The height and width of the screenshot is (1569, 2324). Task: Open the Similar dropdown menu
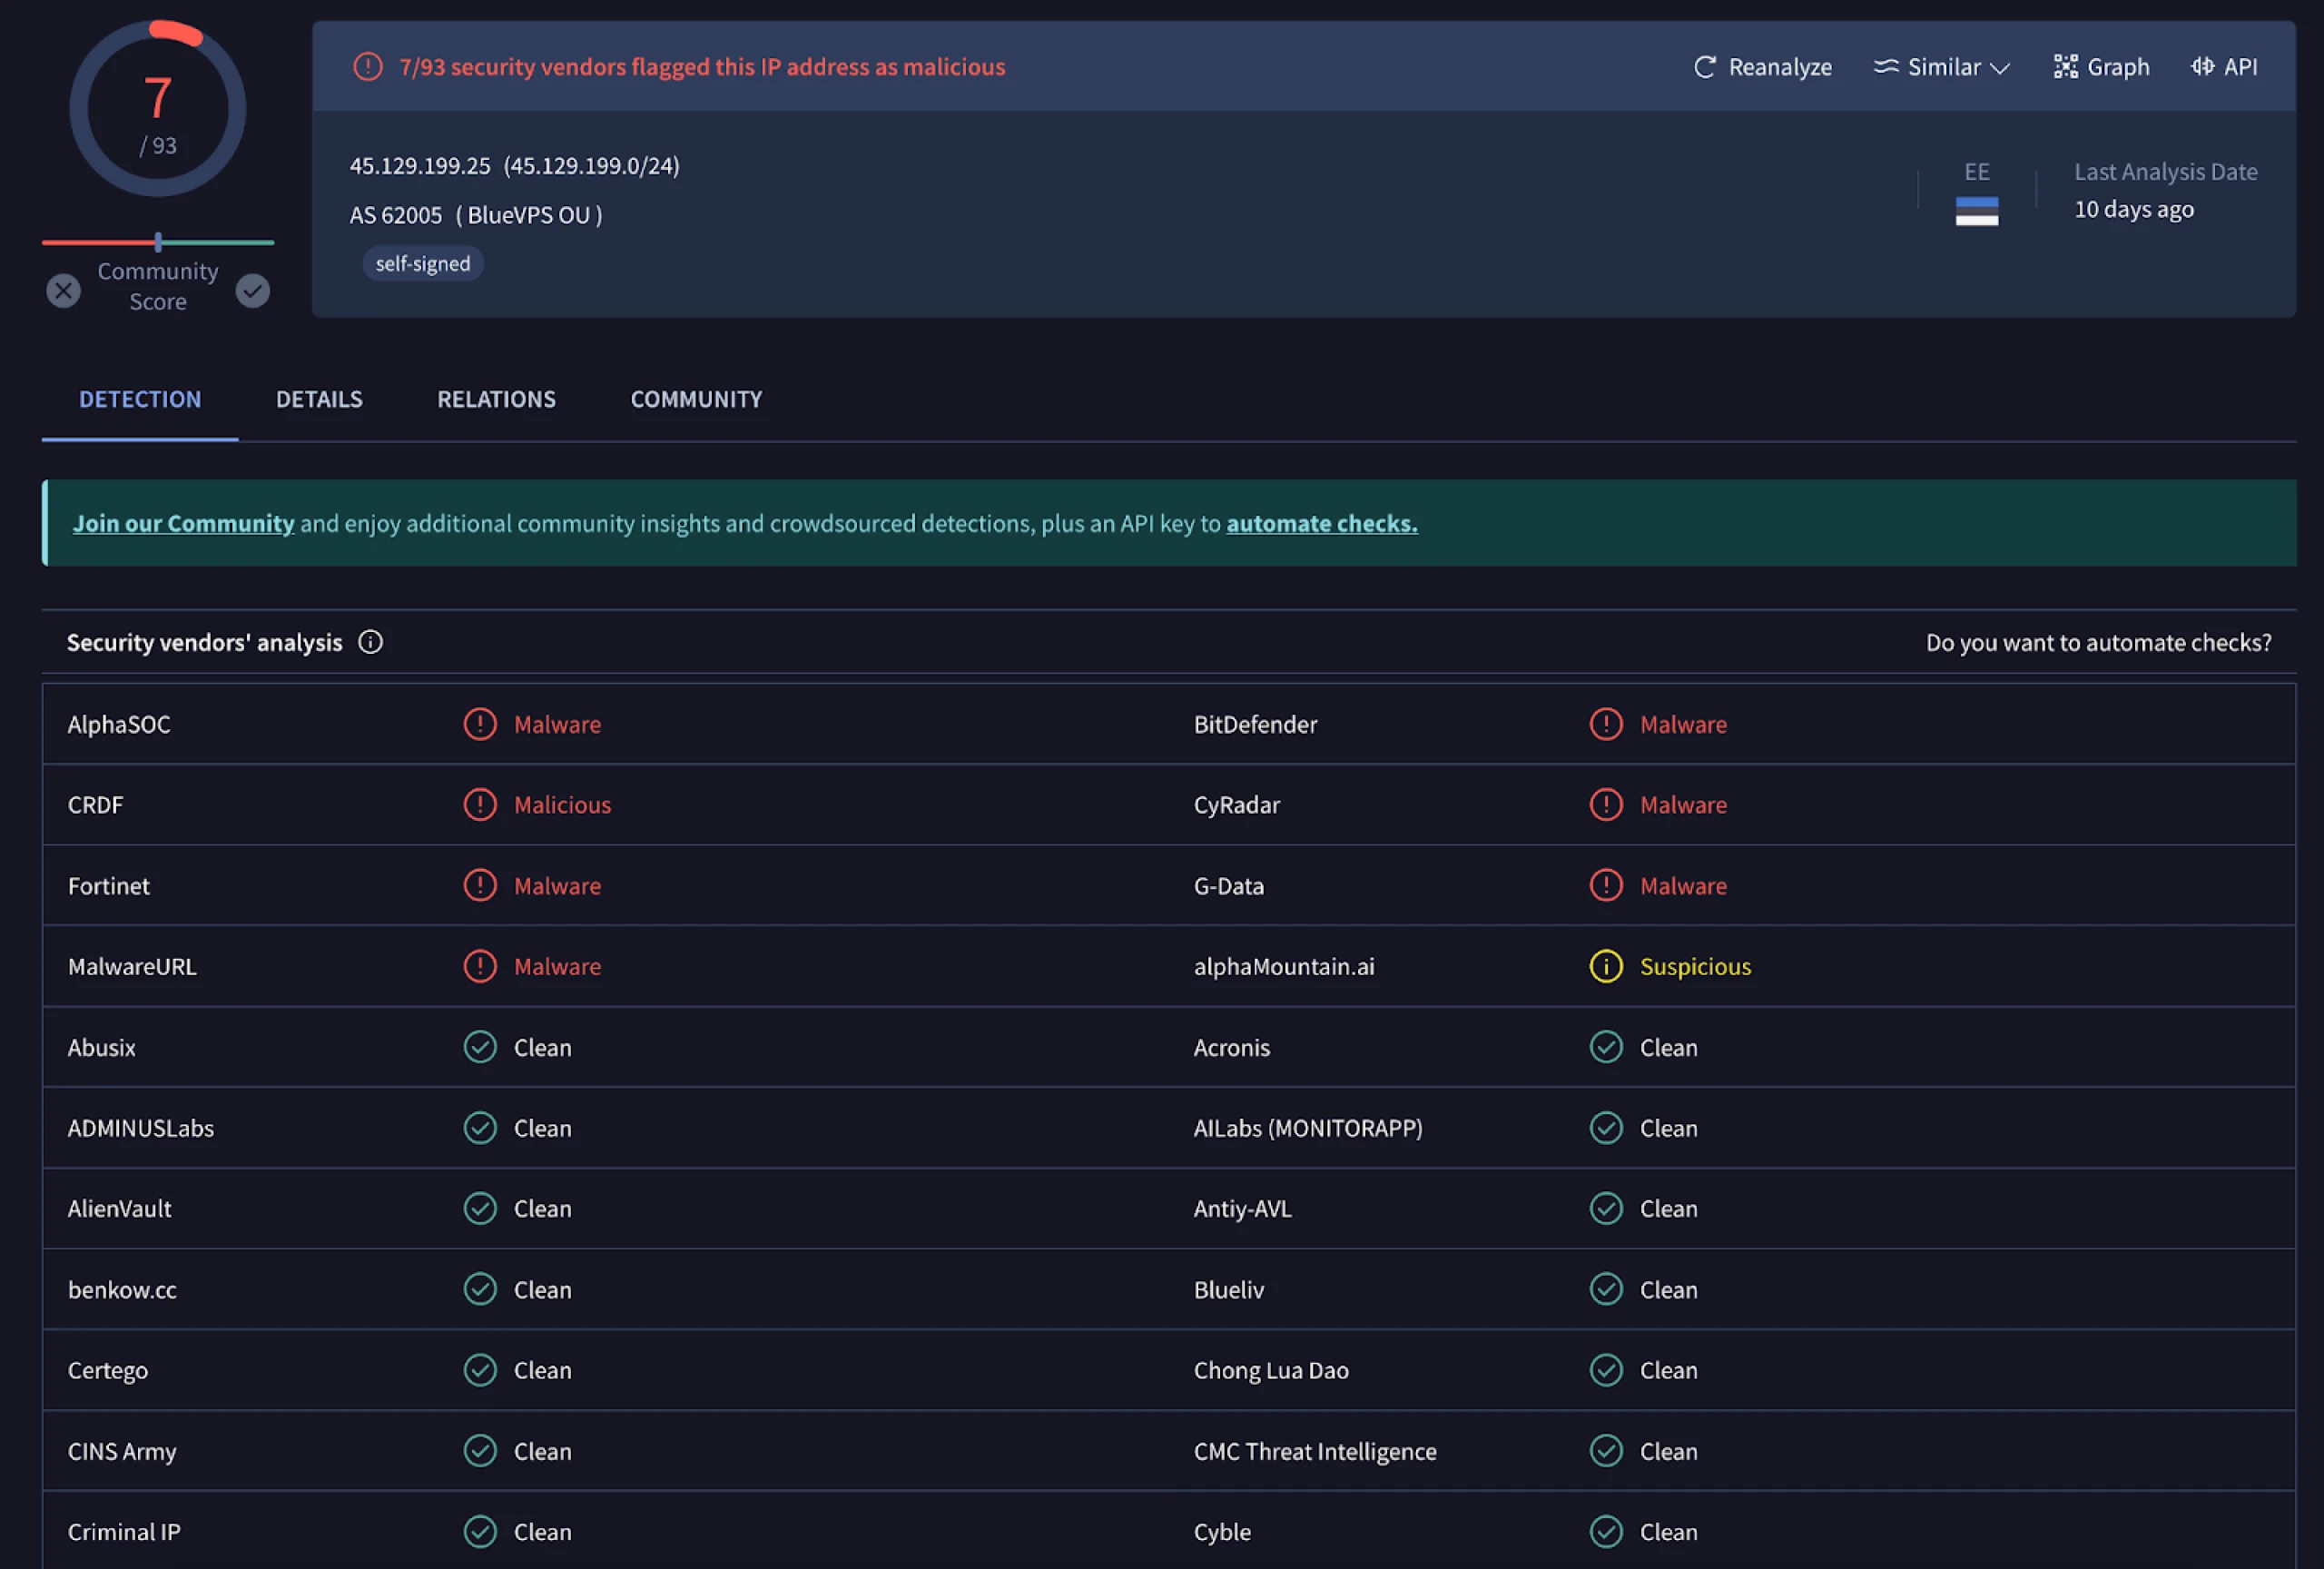point(1941,67)
